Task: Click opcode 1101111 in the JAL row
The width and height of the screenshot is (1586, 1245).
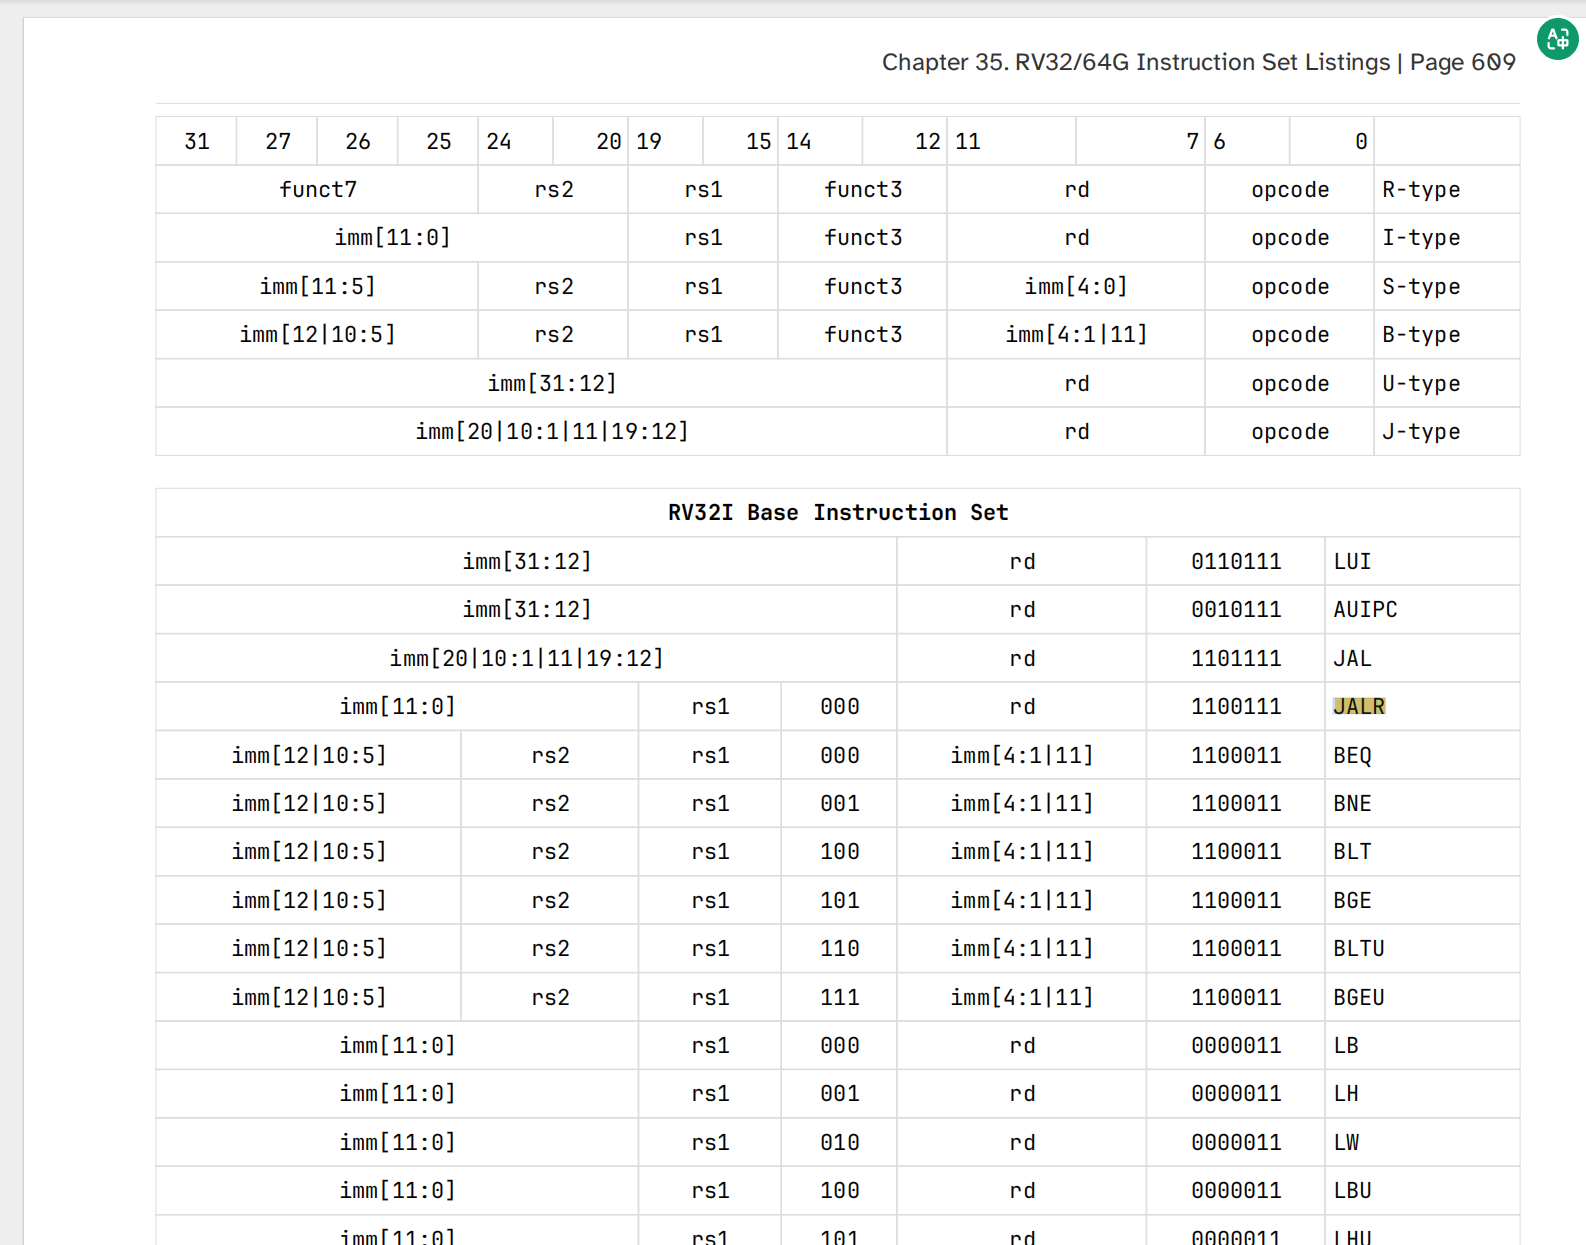Action: (x=1236, y=658)
